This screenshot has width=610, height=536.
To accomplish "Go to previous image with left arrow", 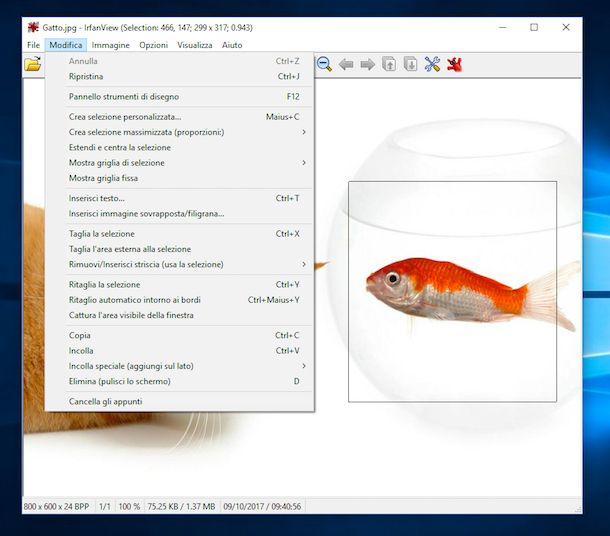I will coord(346,64).
